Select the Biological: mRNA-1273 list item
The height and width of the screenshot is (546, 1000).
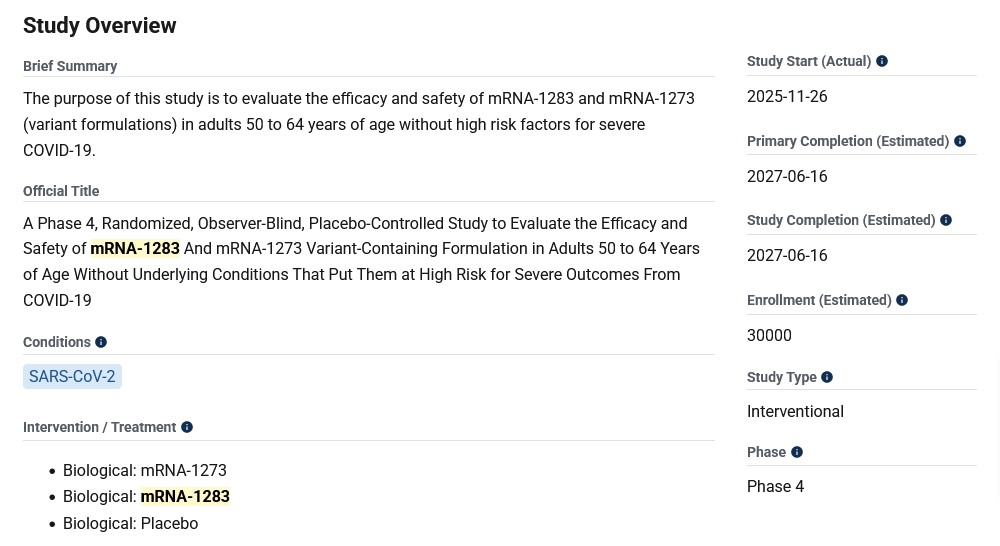145,470
